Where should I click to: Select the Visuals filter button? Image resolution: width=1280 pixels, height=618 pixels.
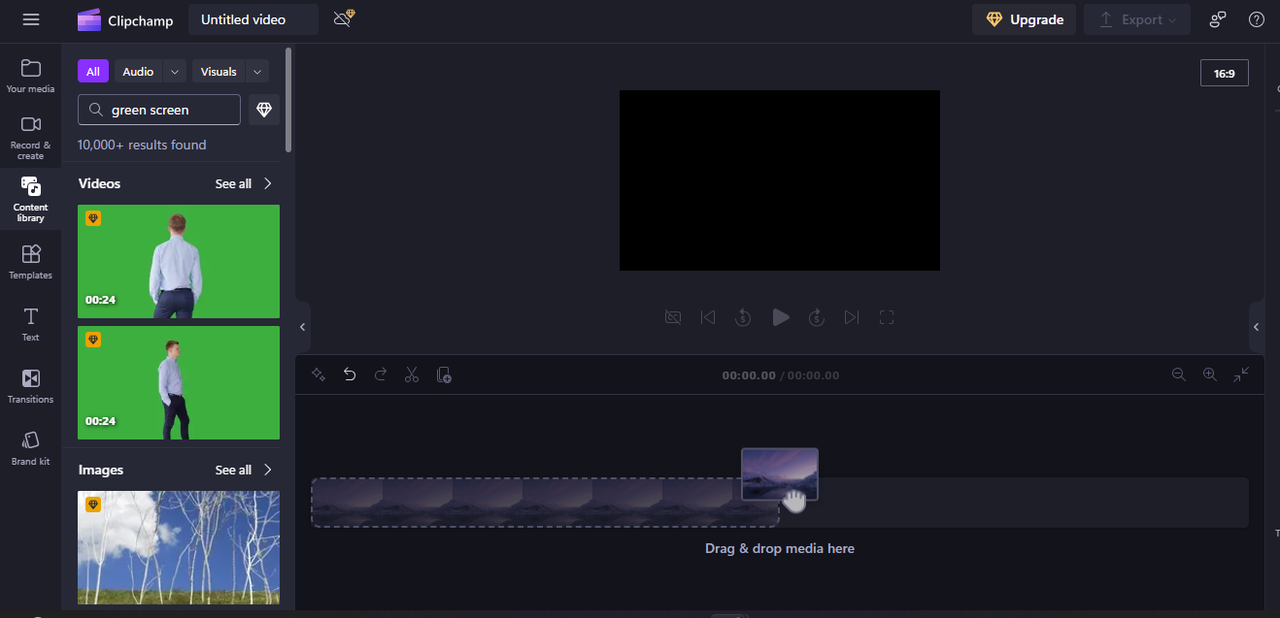(x=219, y=72)
